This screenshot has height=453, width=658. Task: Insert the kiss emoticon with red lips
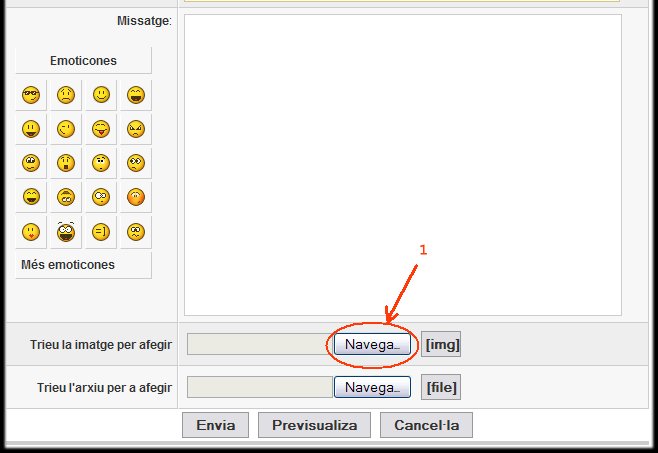click(x=31, y=232)
